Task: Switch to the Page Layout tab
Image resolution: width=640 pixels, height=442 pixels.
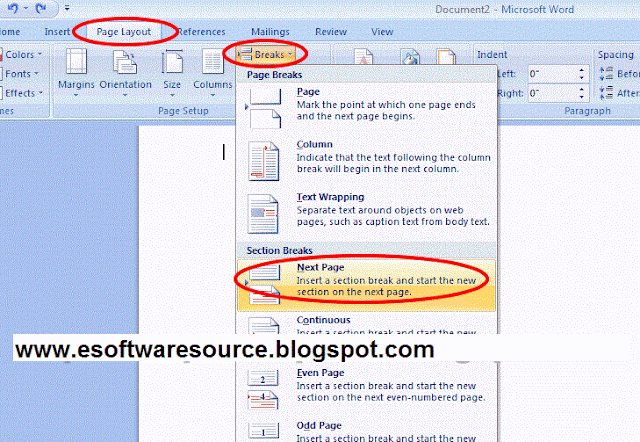Action: tap(124, 32)
